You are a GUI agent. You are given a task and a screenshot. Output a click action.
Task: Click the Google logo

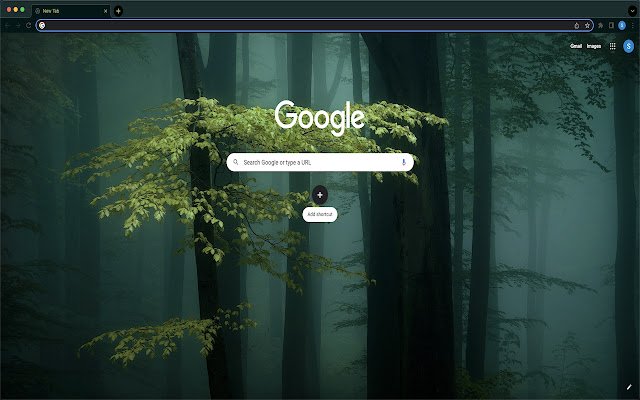320,118
